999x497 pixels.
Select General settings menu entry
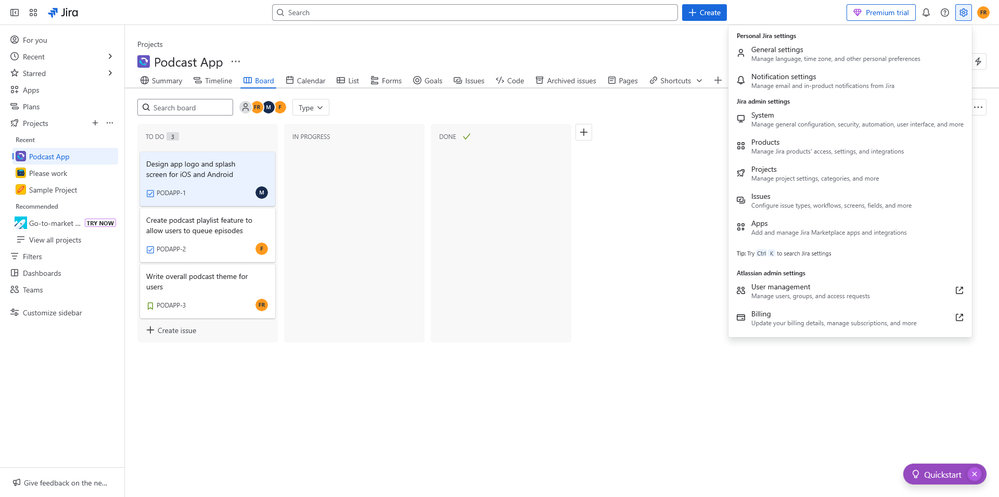click(x=777, y=50)
